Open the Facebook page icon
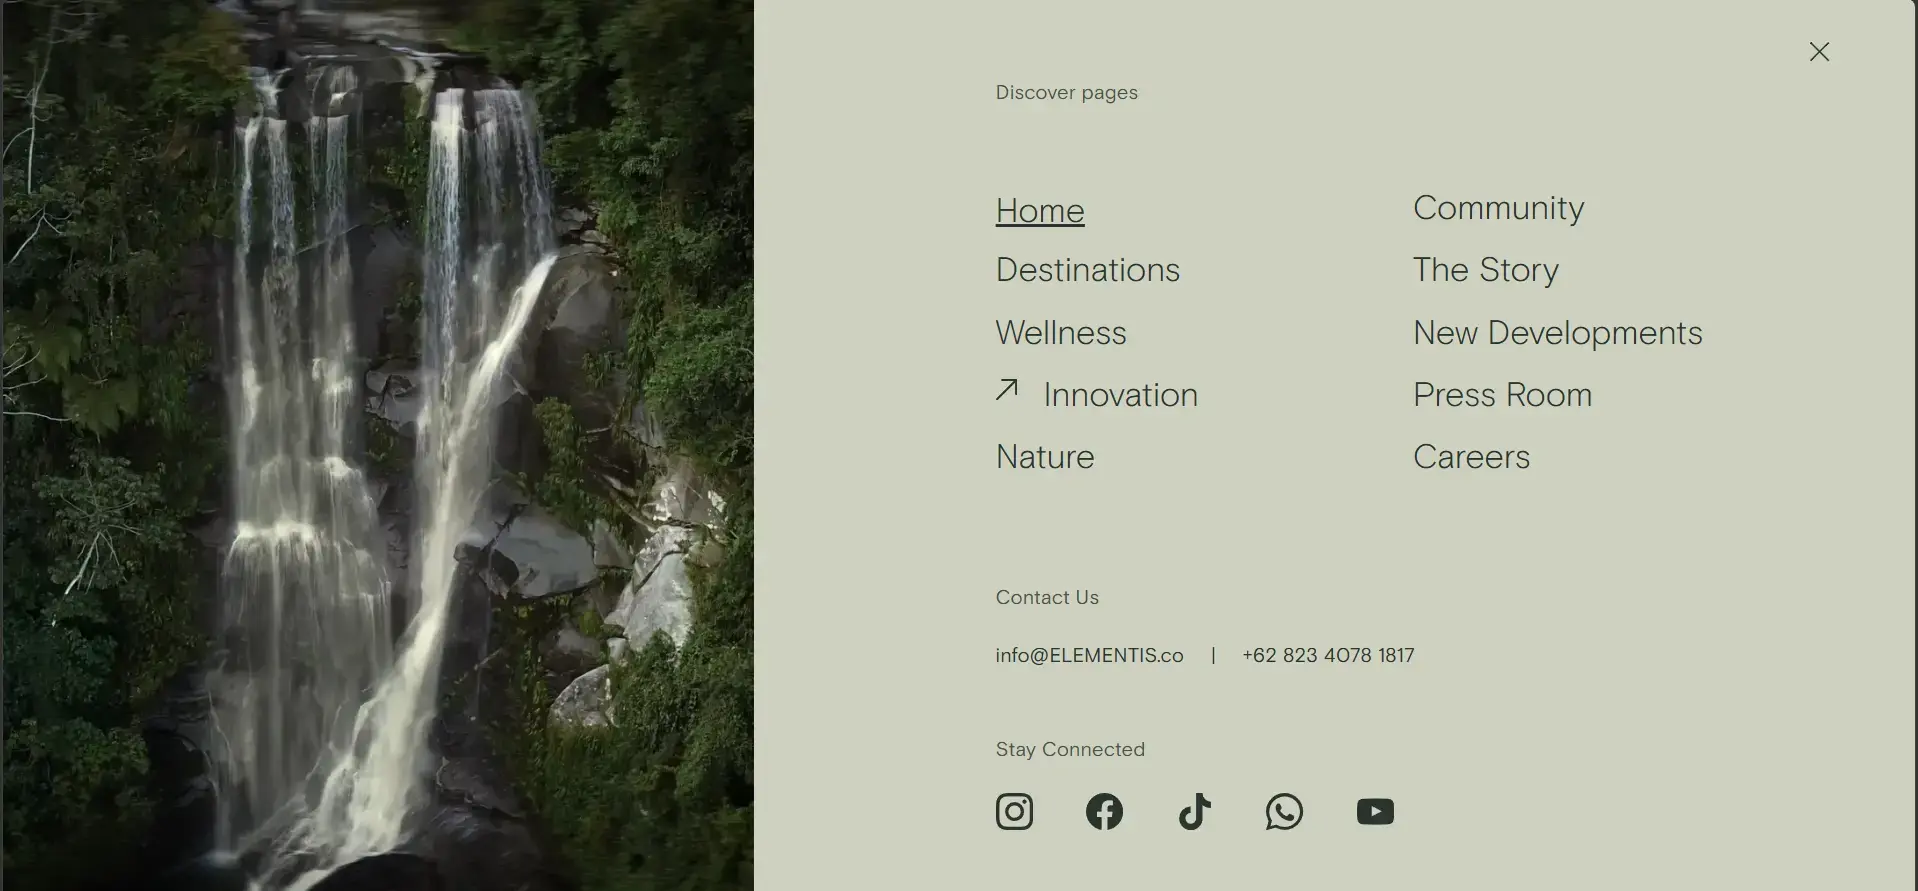This screenshot has width=1918, height=891. (1104, 811)
